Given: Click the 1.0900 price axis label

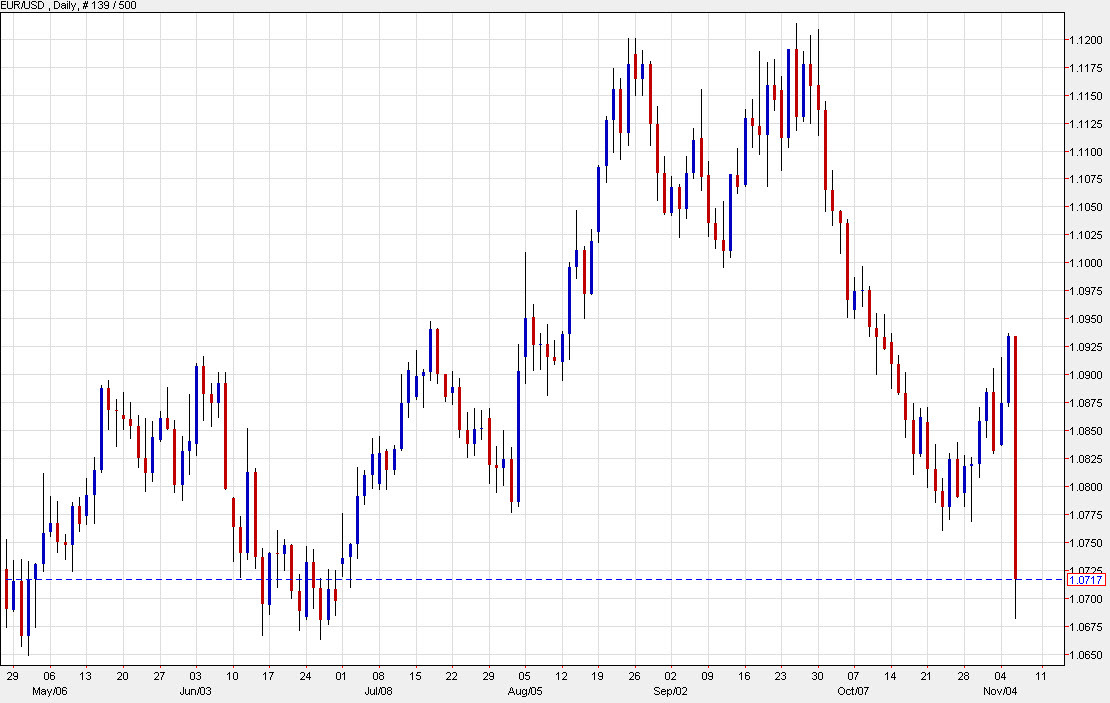Looking at the screenshot, I should (1087, 372).
